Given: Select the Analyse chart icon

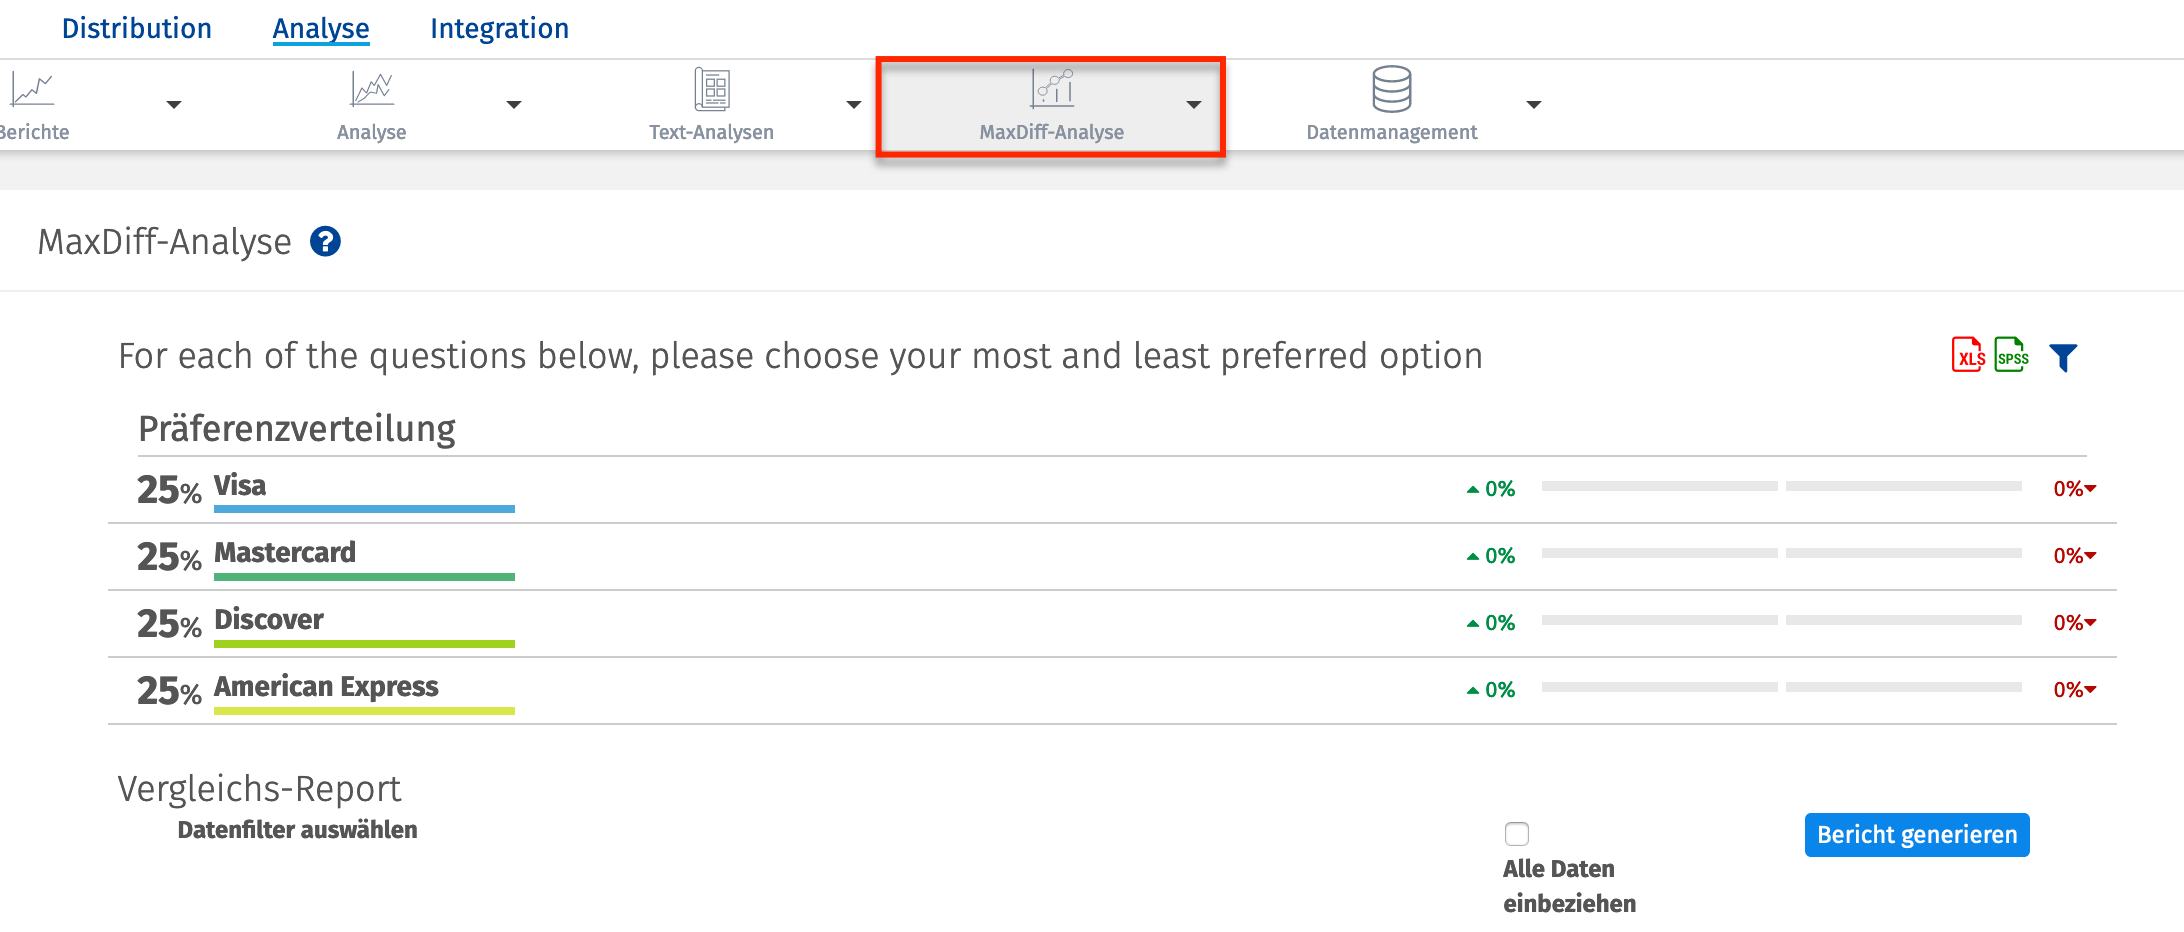Looking at the screenshot, I should [371, 92].
